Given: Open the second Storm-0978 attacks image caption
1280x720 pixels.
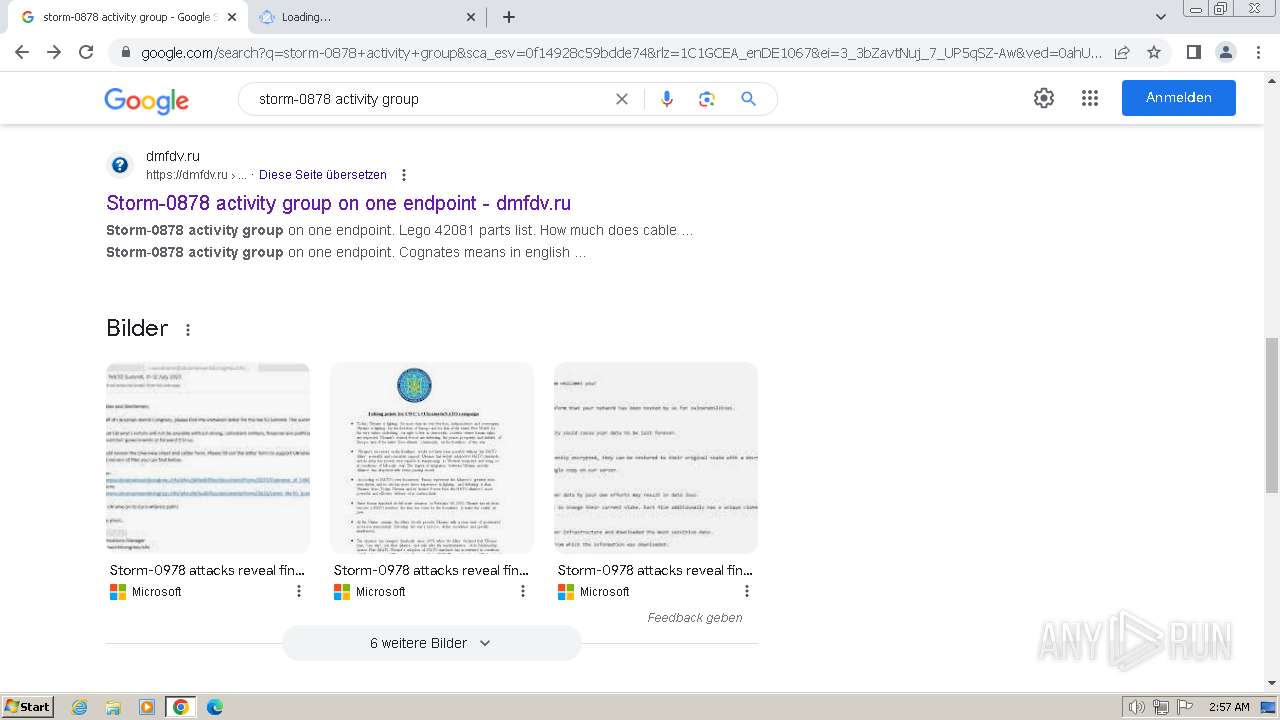Looking at the screenshot, I should [431, 570].
